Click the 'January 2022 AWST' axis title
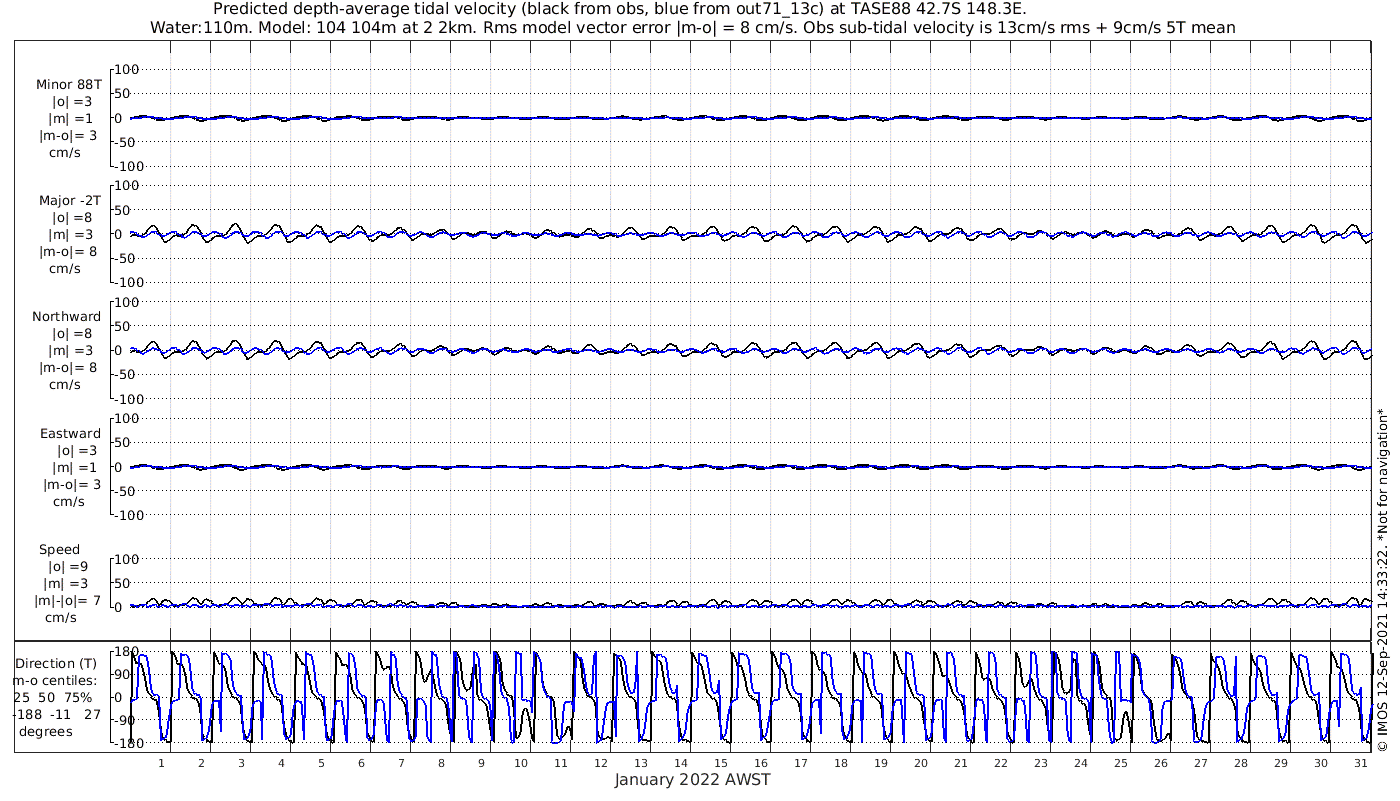Image resolution: width=1400 pixels, height=801 pixels. [x=692, y=780]
